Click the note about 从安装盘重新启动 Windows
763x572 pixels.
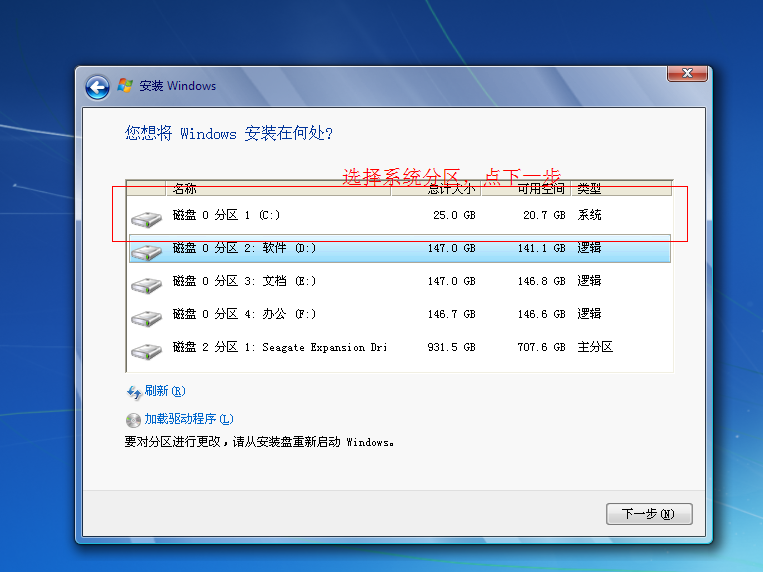coord(259,442)
